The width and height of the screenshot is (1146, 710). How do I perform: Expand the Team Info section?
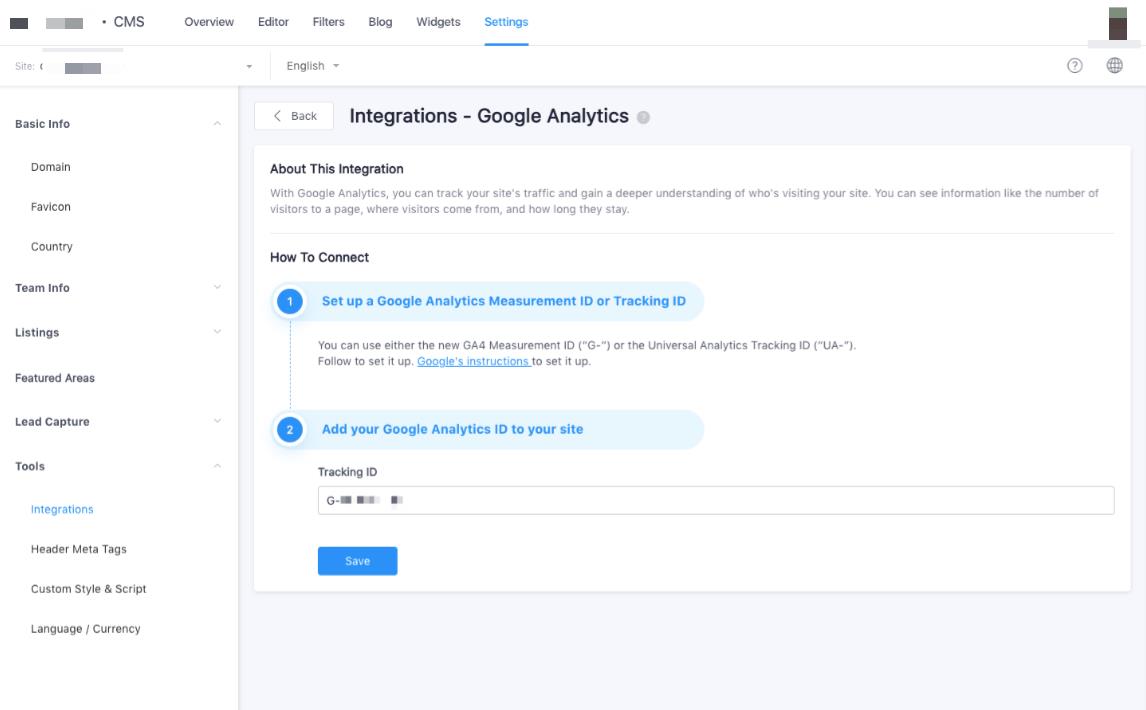118,288
